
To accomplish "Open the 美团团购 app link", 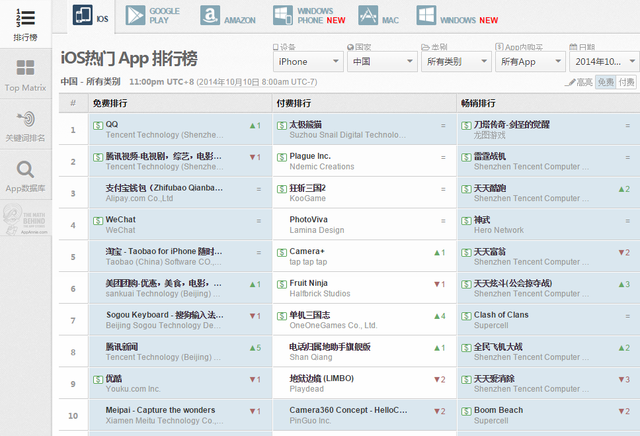I will [163, 283].
